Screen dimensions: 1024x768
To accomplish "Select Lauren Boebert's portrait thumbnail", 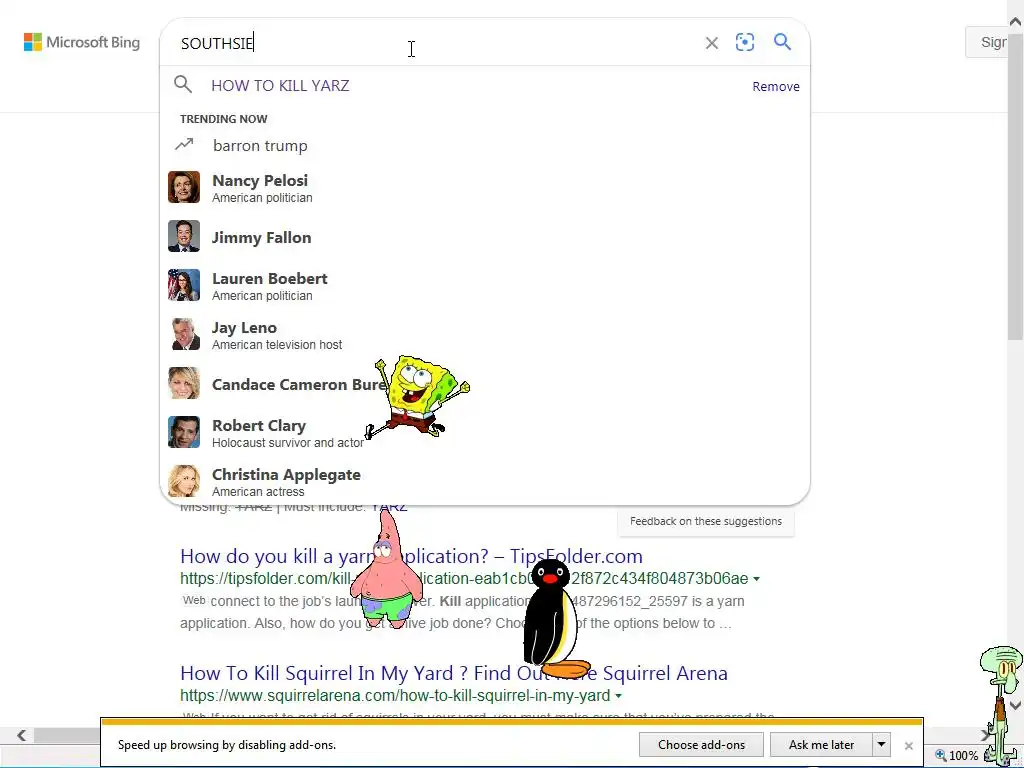I will pos(184,285).
